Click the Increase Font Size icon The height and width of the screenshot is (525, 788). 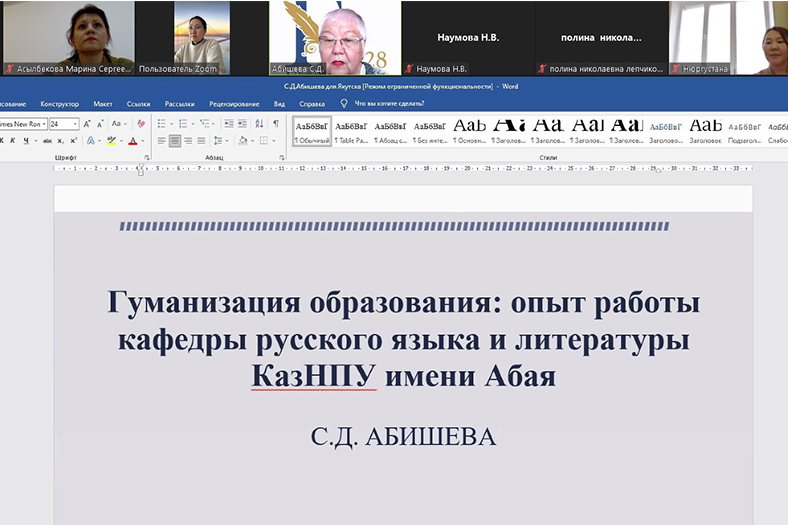88,124
